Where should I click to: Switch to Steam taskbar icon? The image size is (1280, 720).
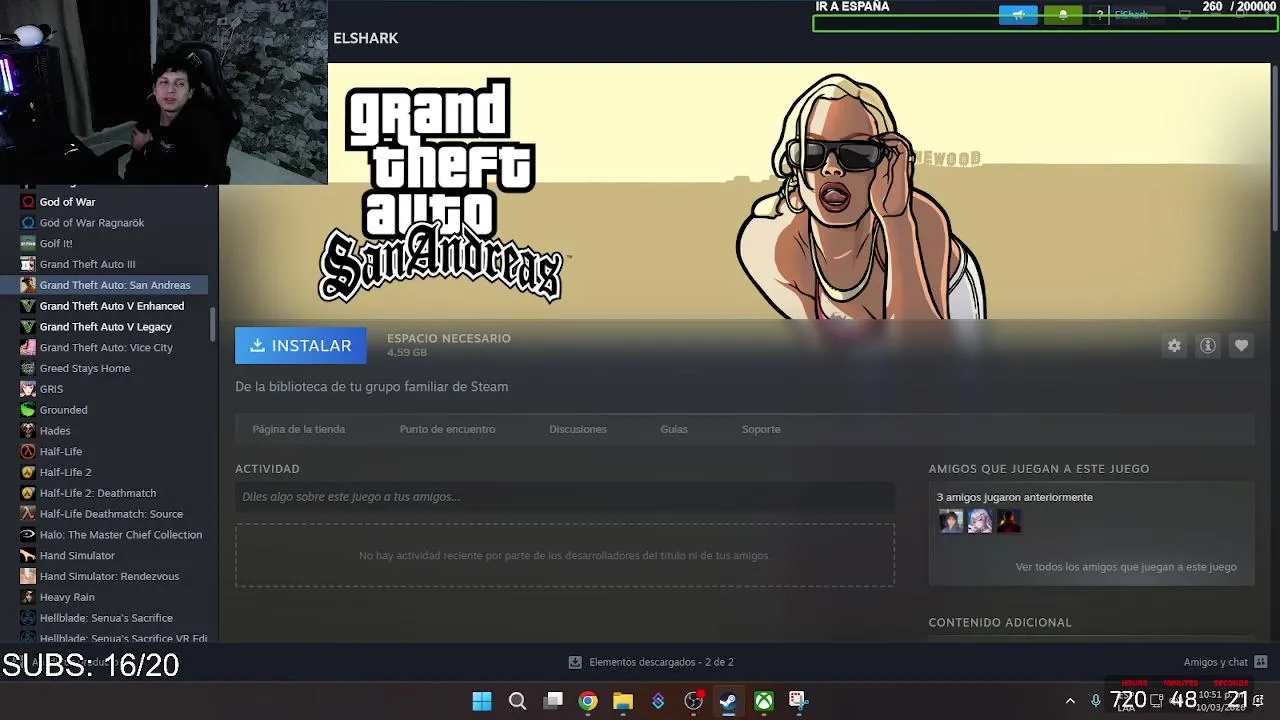728,701
